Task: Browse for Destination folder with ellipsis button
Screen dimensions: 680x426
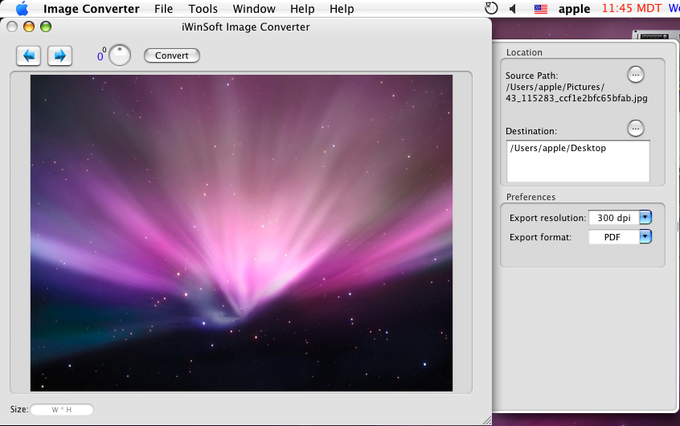Action: [636, 128]
